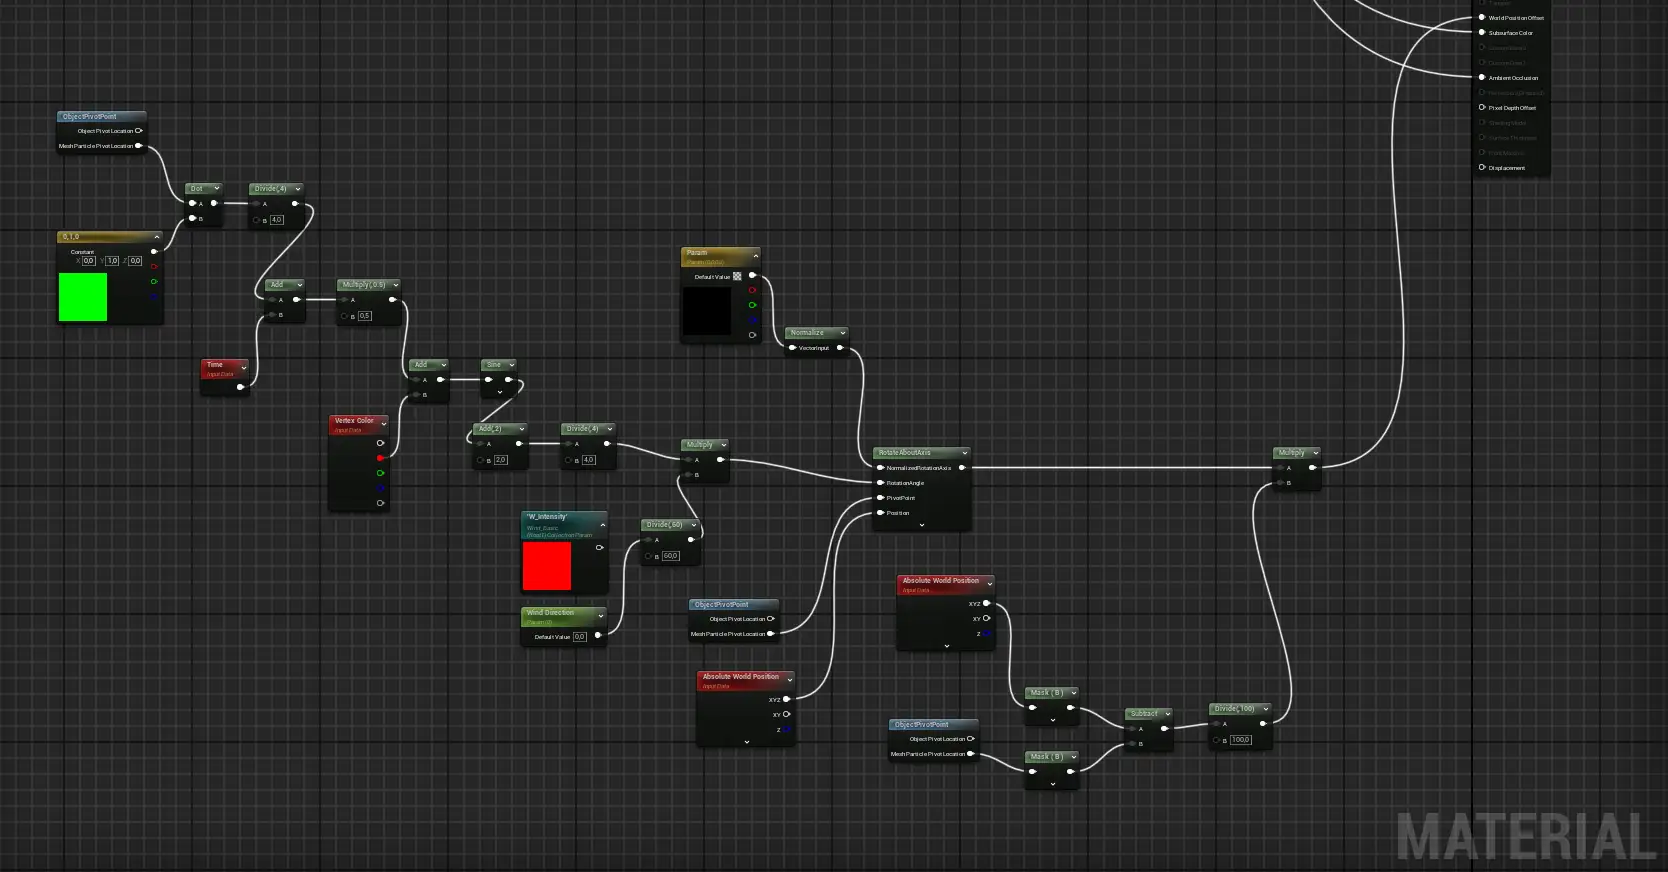Select the Normalize node by its title
This screenshot has width=1668, height=872.
[807, 333]
